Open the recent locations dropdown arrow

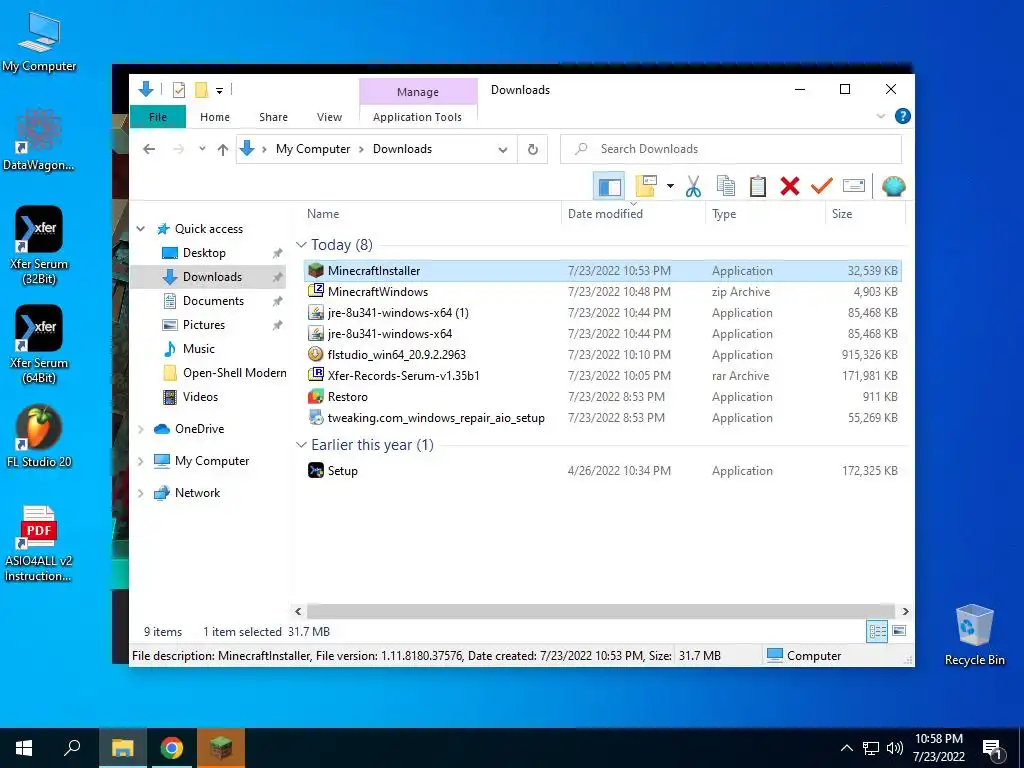[202, 149]
